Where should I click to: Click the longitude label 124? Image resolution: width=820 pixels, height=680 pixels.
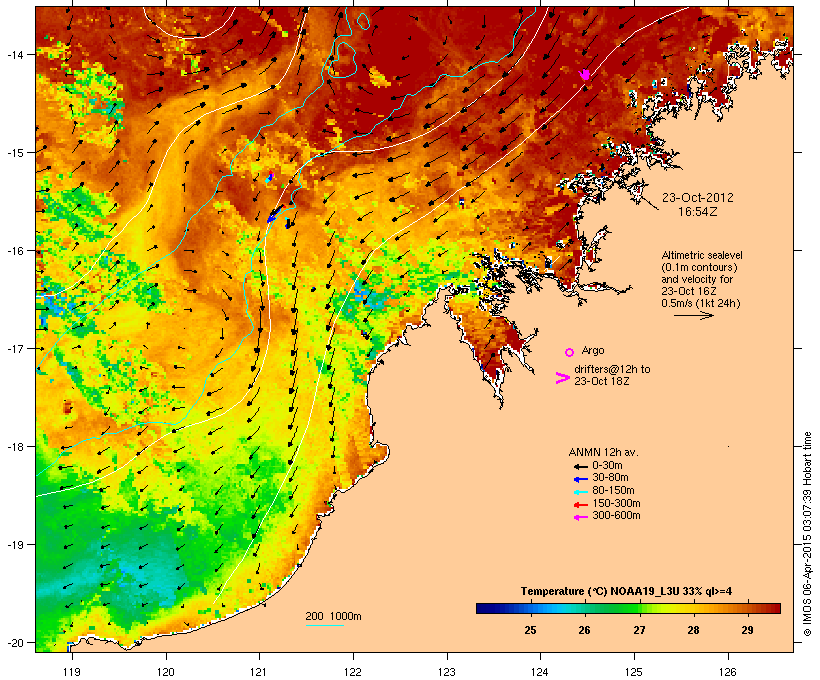[540, 672]
